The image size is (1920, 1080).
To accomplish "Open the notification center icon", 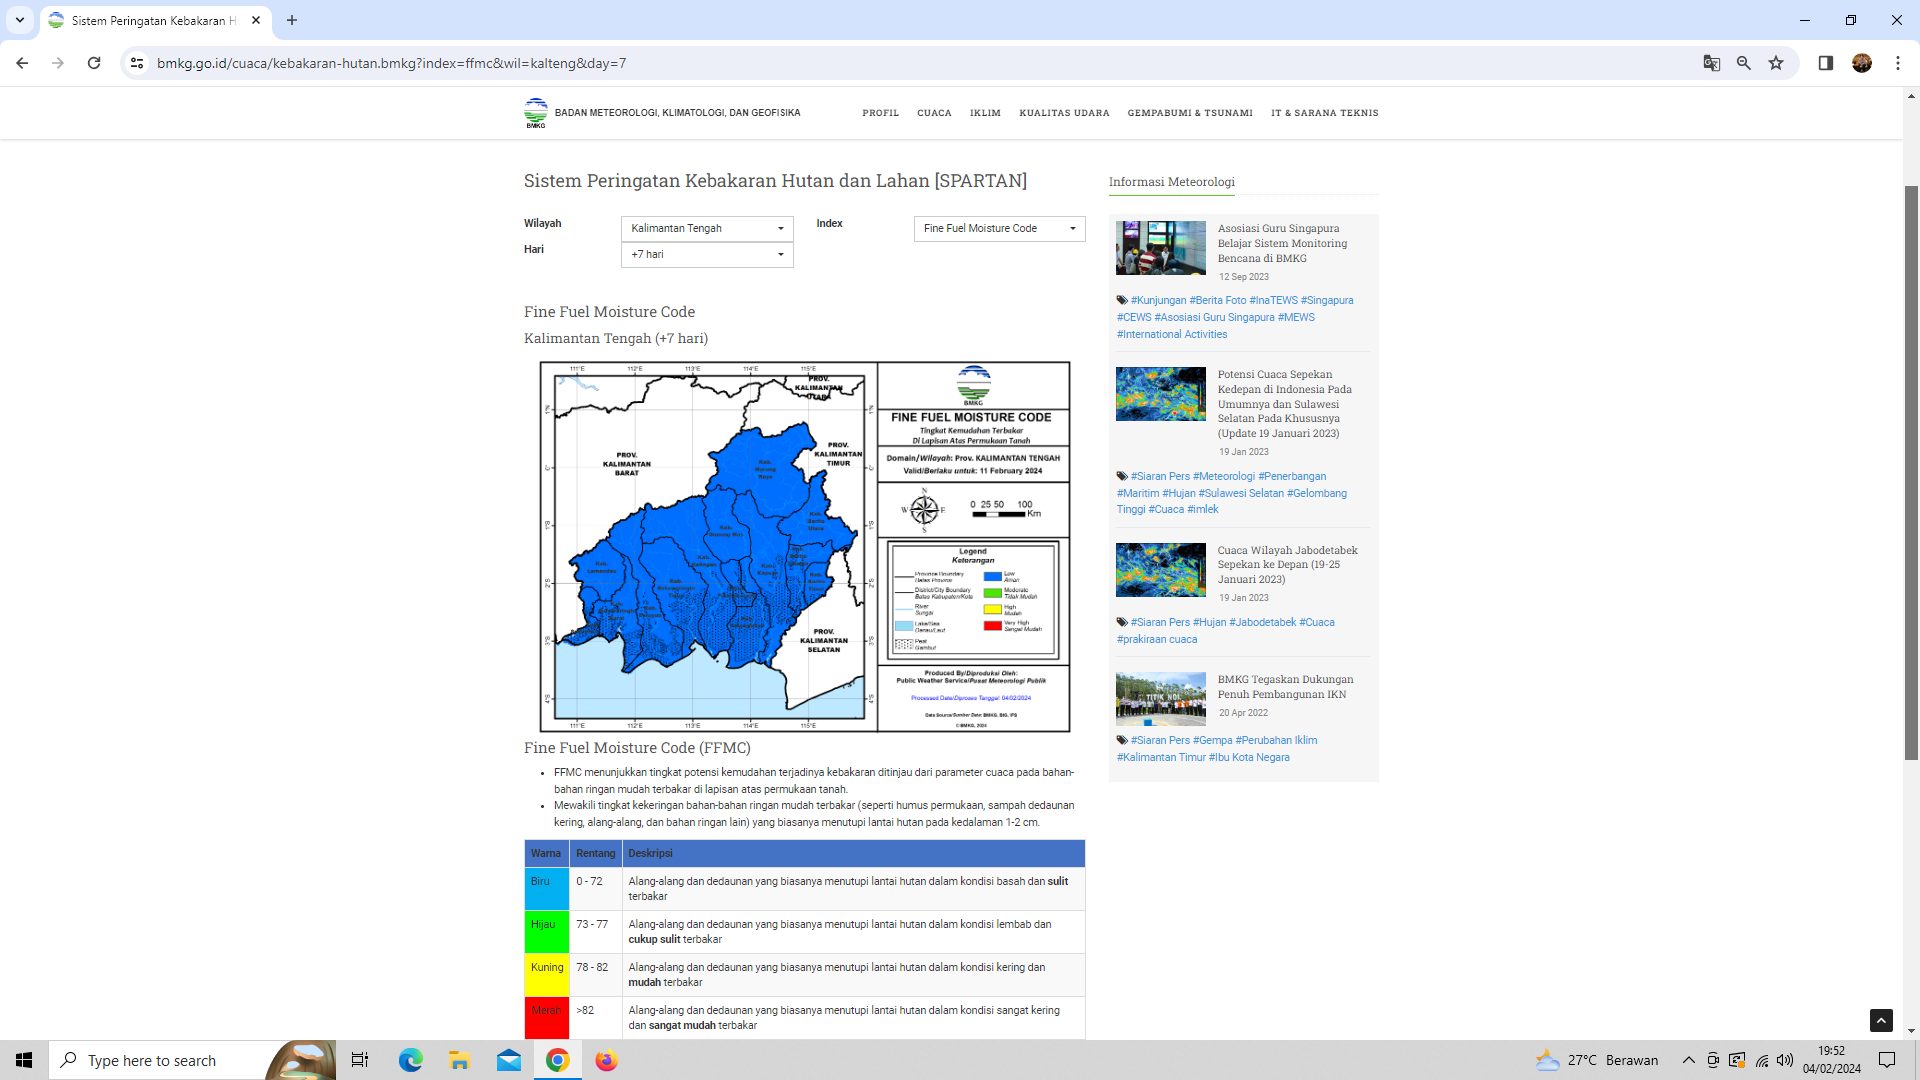I will pos(1887,1060).
